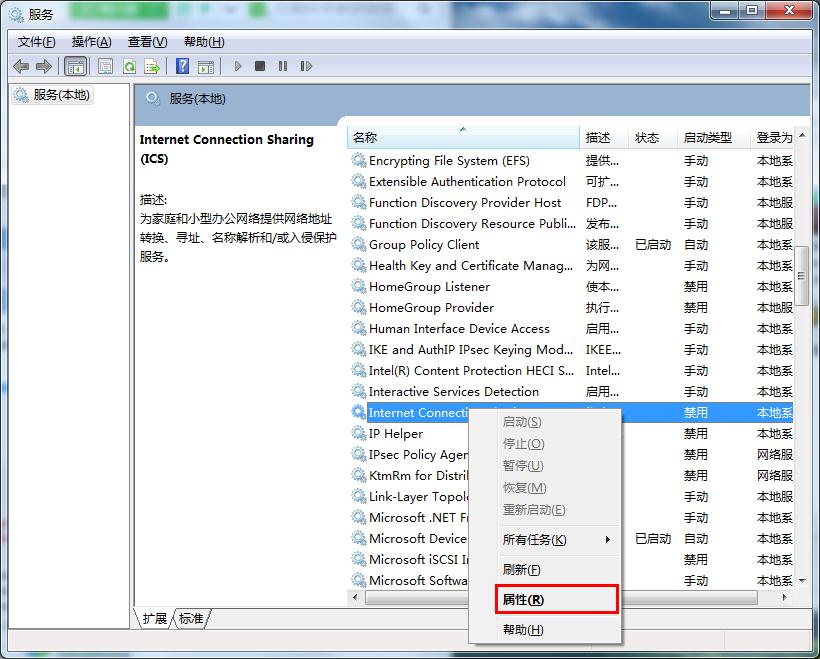The height and width of the screenshot is (659, 820).
Task: Switch to the 标准 tab
Action: [x=191, y=619]
